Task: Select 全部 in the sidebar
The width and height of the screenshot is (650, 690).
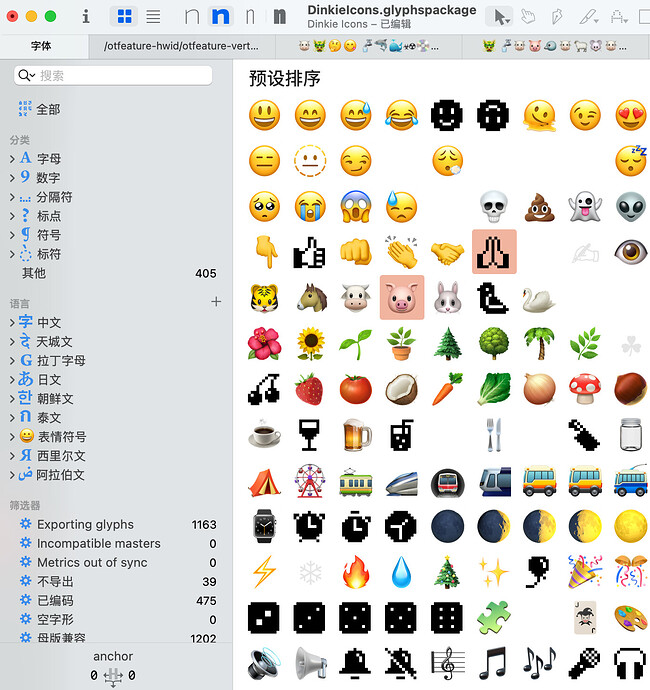Action: click(x=39, y=109)
